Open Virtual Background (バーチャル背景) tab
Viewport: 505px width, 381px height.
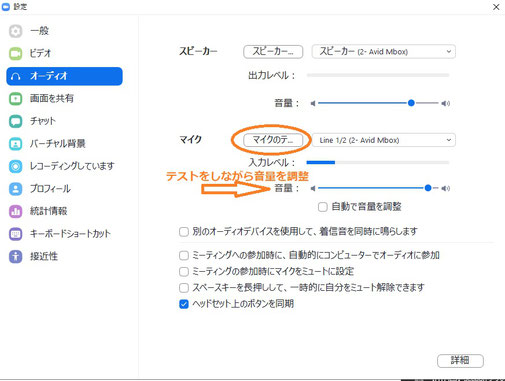(x=64, y=144)
